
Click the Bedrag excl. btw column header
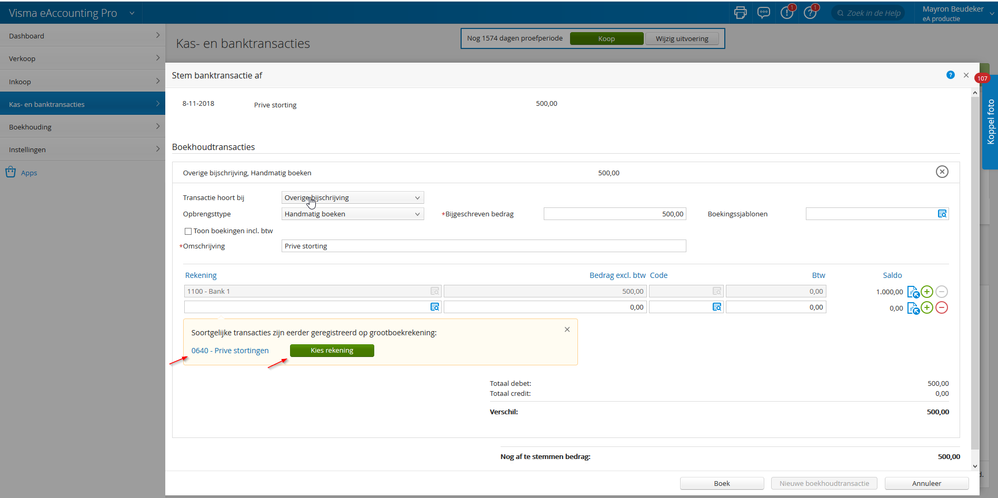click(x=617, y=275)
